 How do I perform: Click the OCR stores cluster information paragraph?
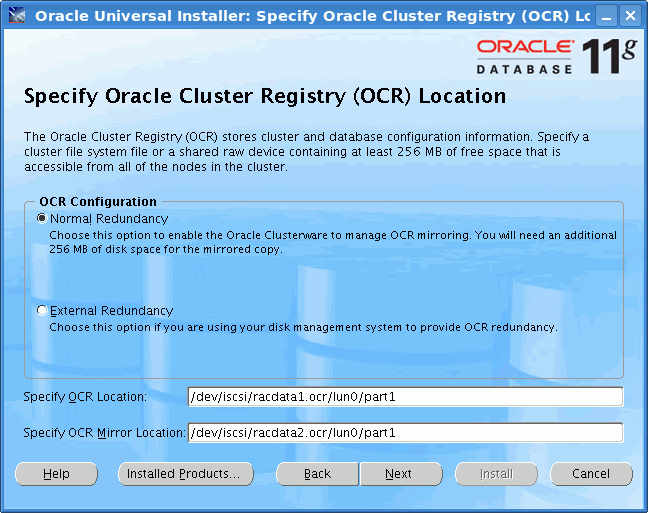[306, 152]
